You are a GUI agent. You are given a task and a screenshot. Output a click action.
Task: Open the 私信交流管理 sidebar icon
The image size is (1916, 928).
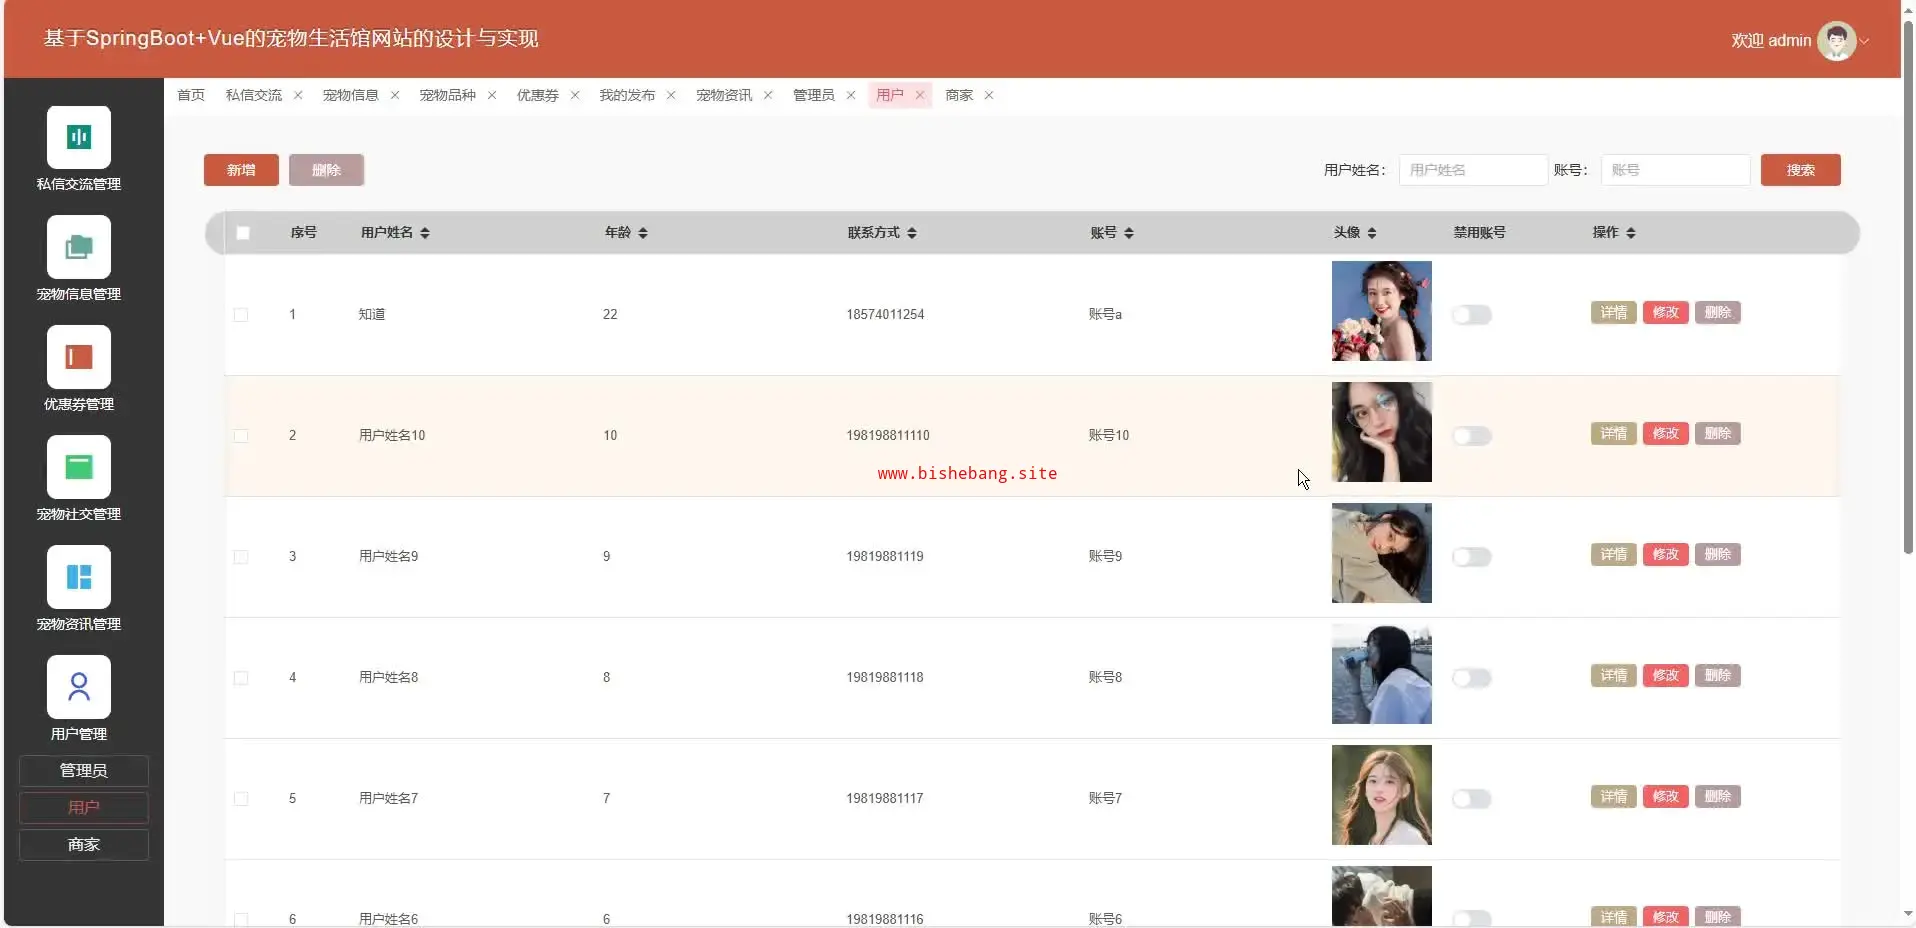(x=79, y=137)
